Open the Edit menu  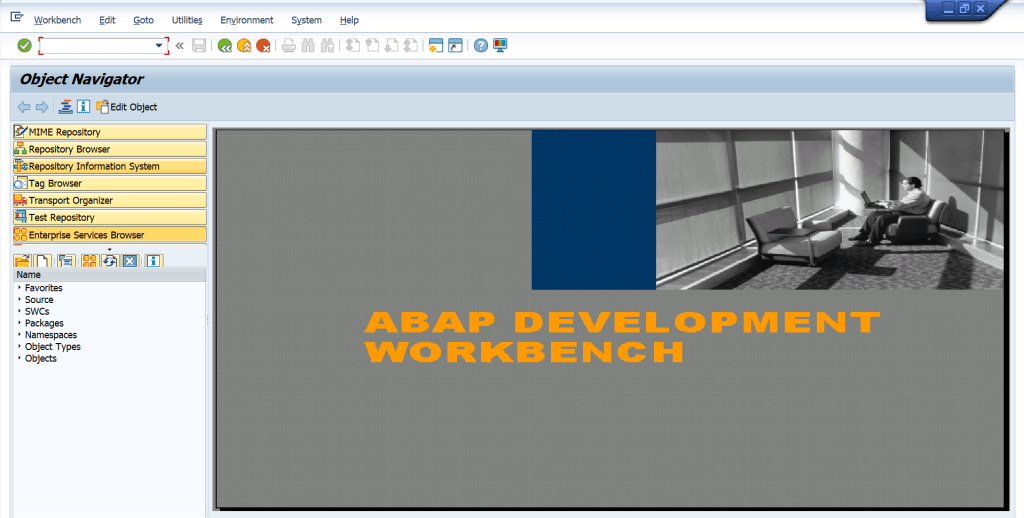(107, 20)
